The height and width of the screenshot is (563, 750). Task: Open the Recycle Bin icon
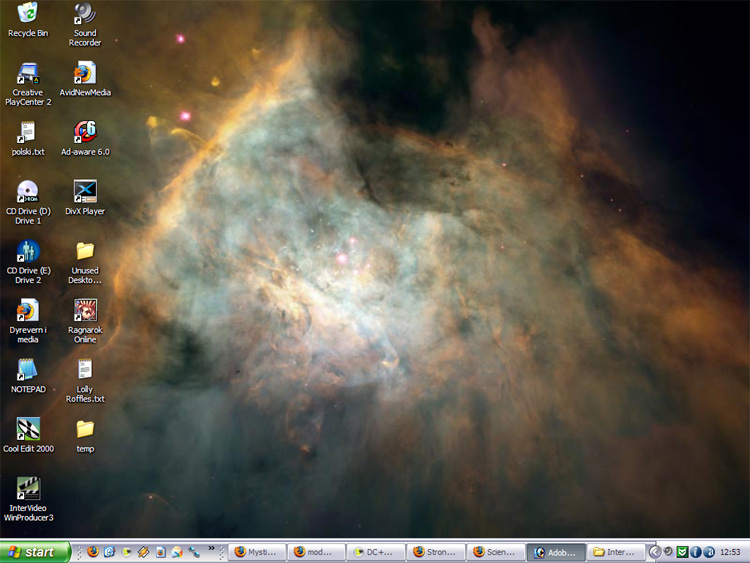click(28, 14)
